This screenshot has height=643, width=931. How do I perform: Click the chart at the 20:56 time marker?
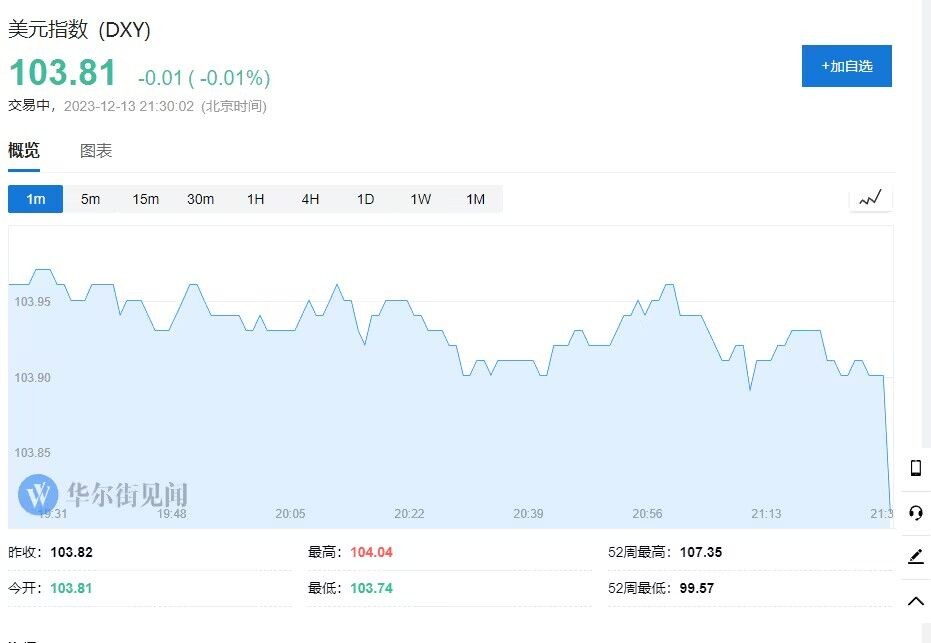[647, 513]
